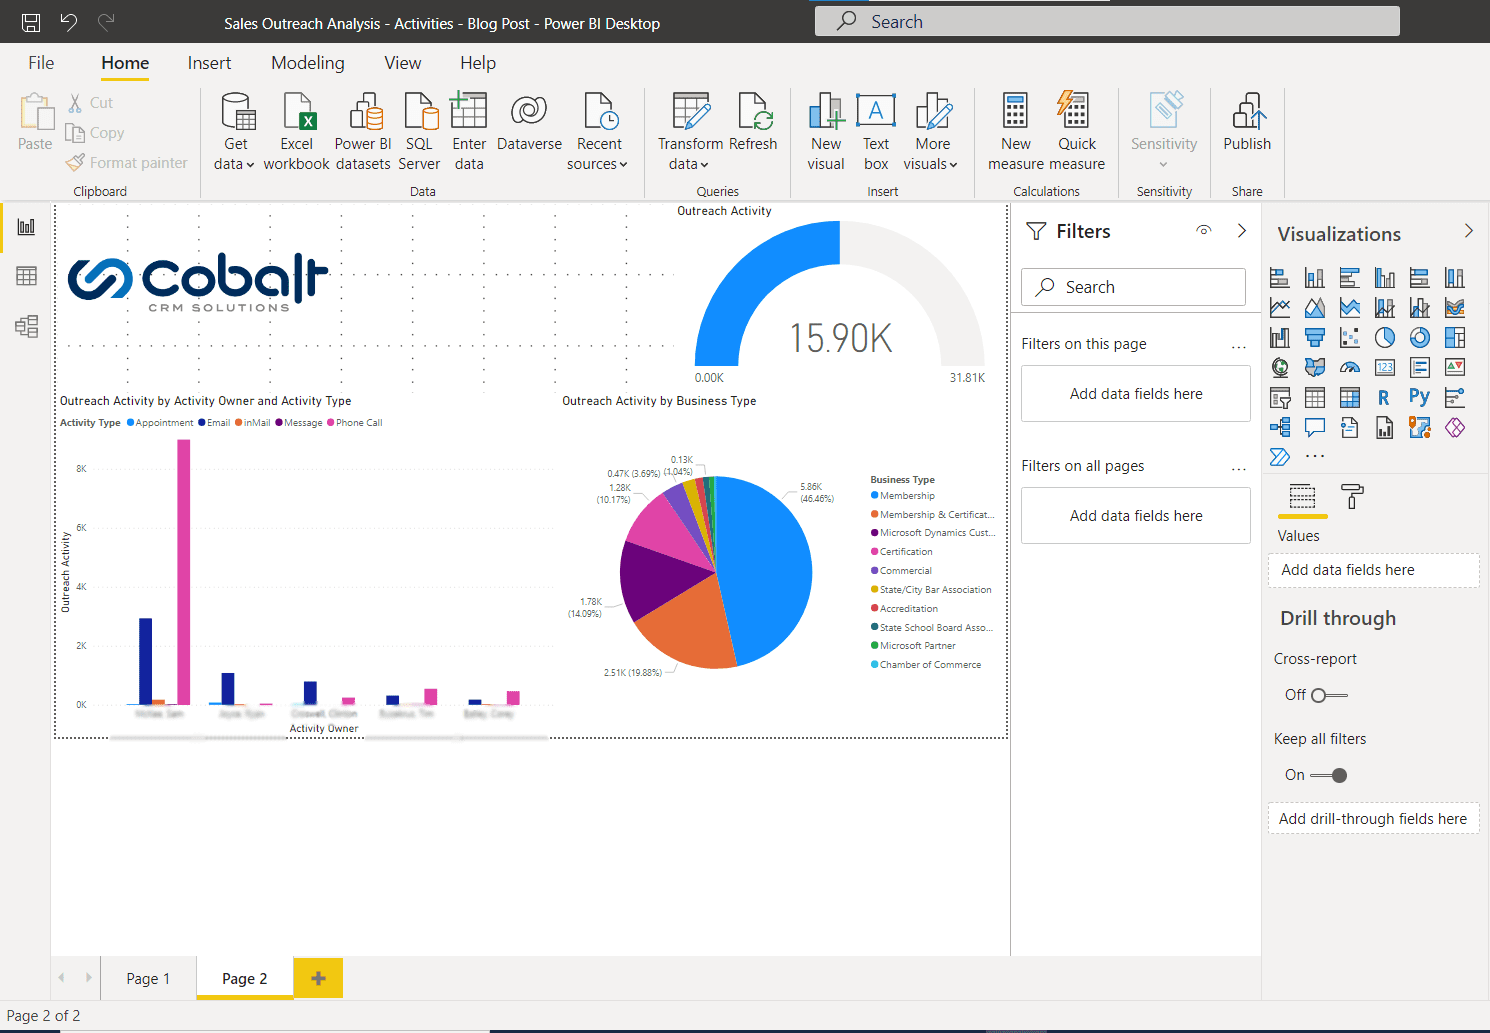Select the pie chart visualization icon
1490x1033 pixels.
[x=1384, y=337]
